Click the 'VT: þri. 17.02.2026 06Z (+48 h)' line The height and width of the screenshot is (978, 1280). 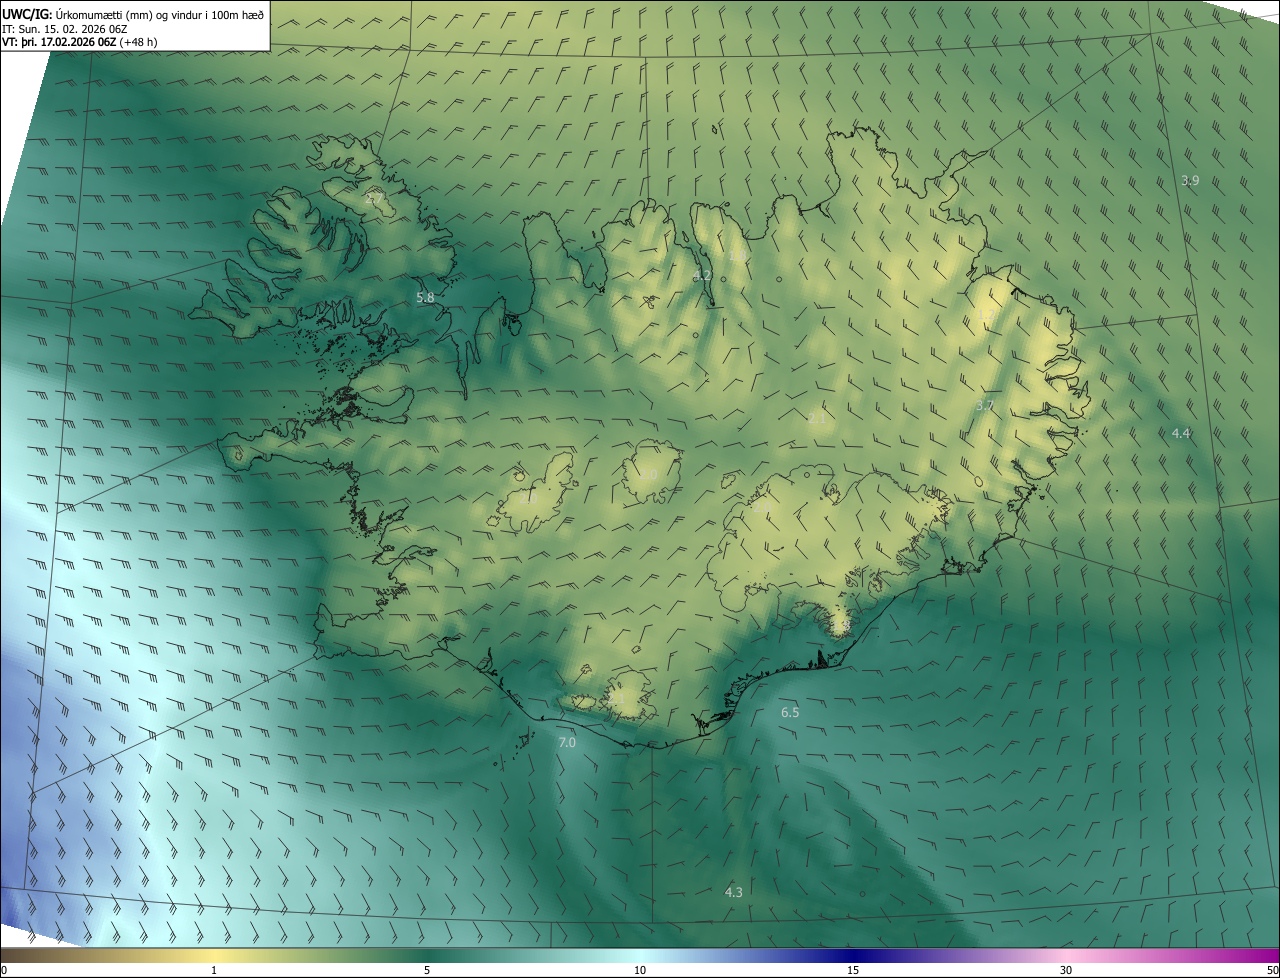80,42
